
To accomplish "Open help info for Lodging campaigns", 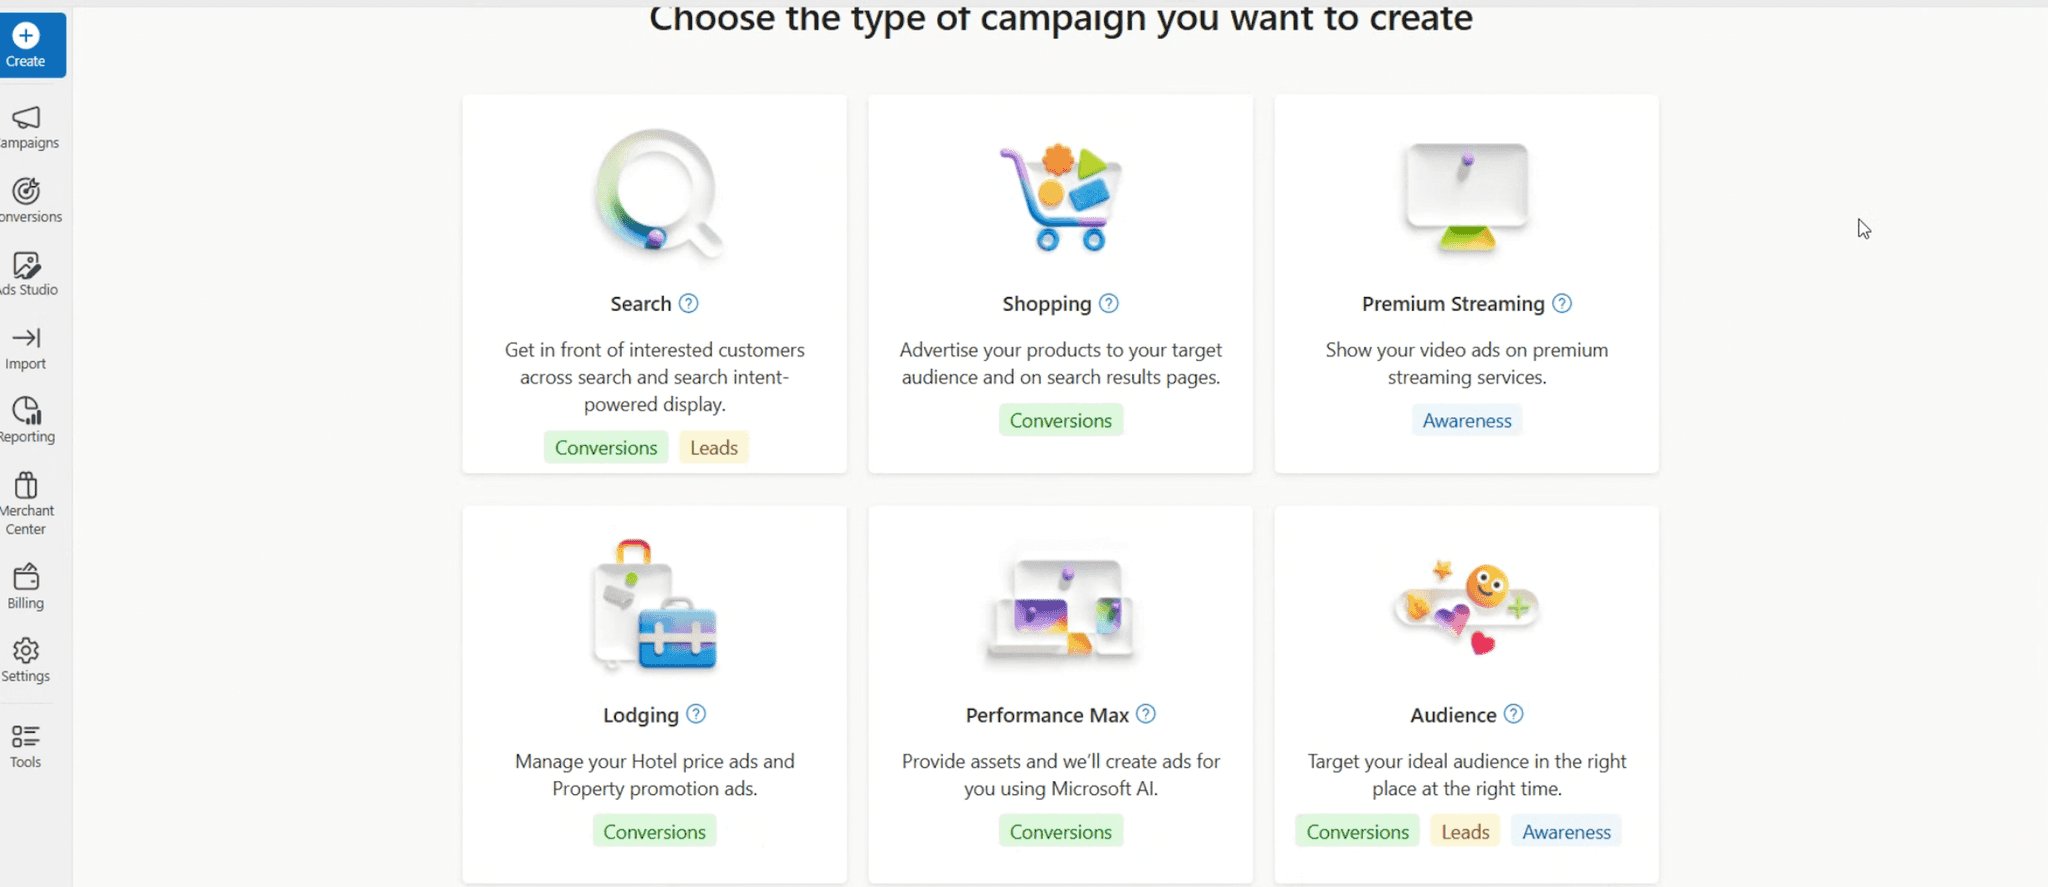I will tap(696, 714).
